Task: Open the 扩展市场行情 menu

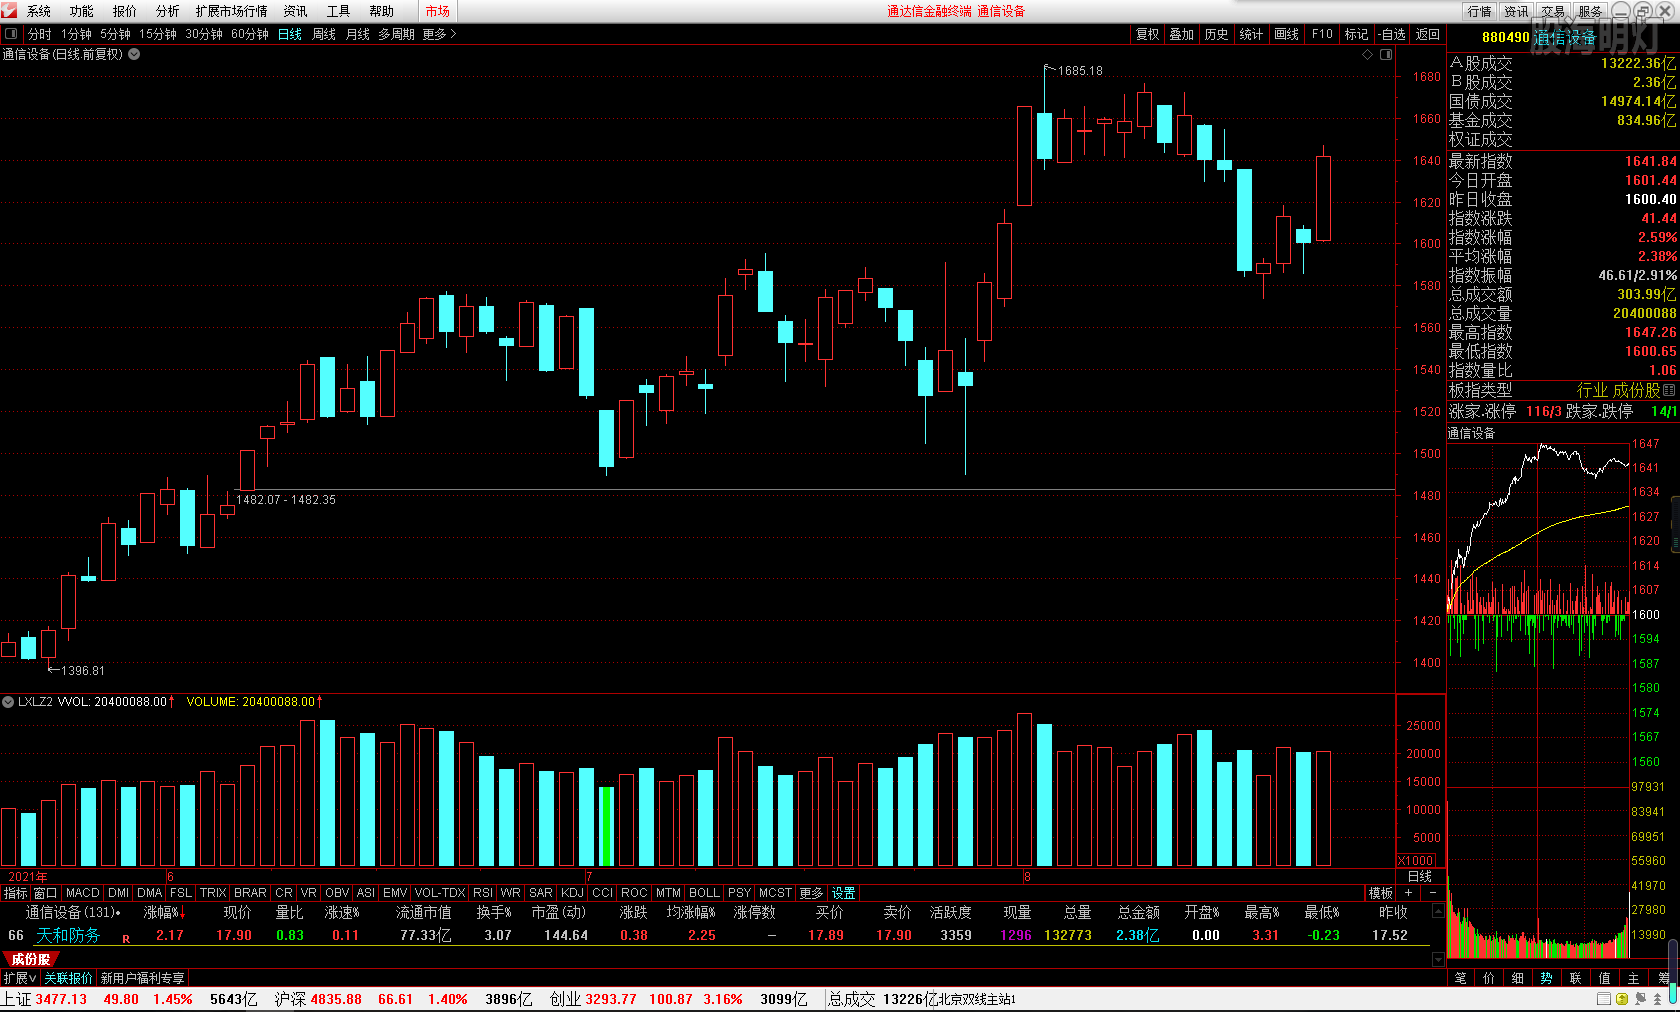Action: click(x=232, y=11)
